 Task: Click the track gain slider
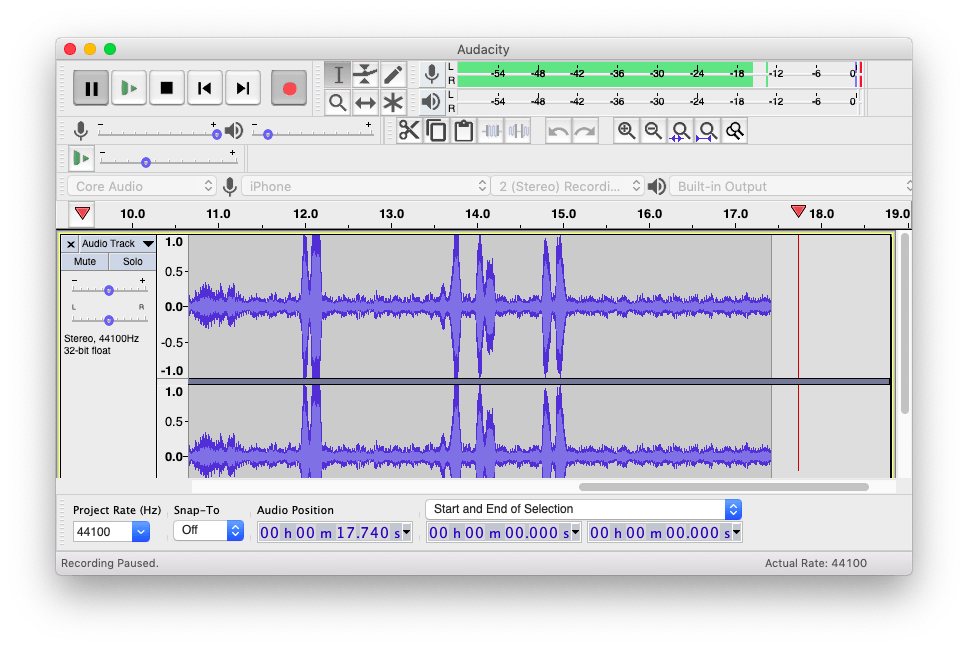click(109, 290)
